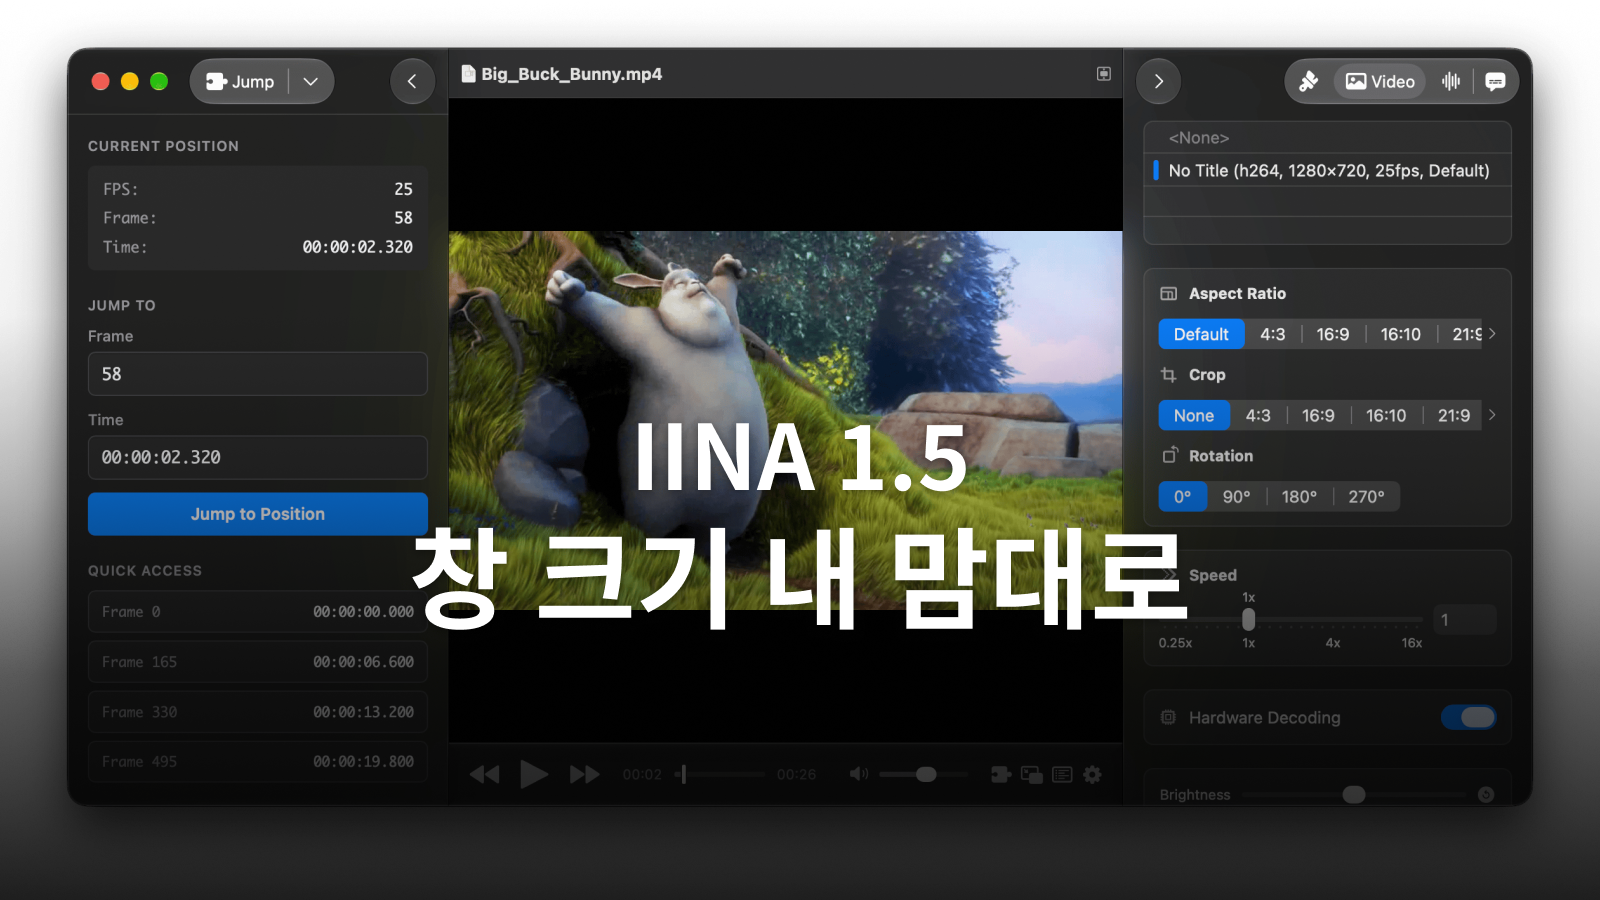Select quick access Frame 0 entry

click(258, 612)
